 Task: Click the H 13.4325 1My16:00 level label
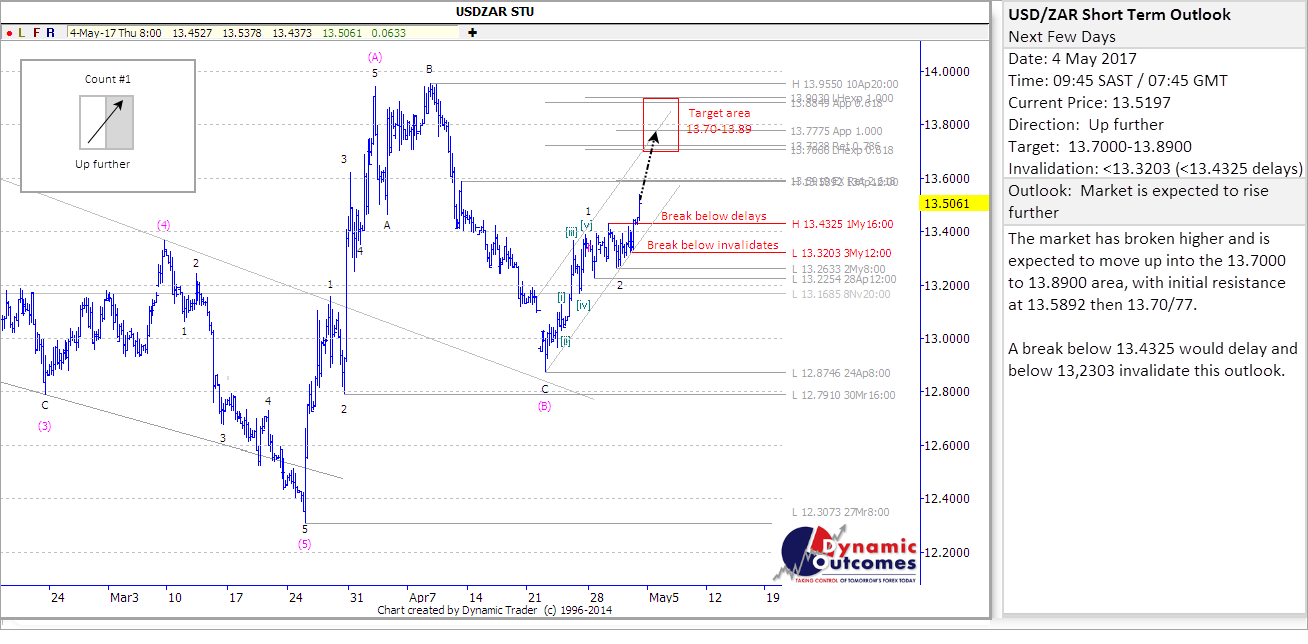[x=842, y=224]
